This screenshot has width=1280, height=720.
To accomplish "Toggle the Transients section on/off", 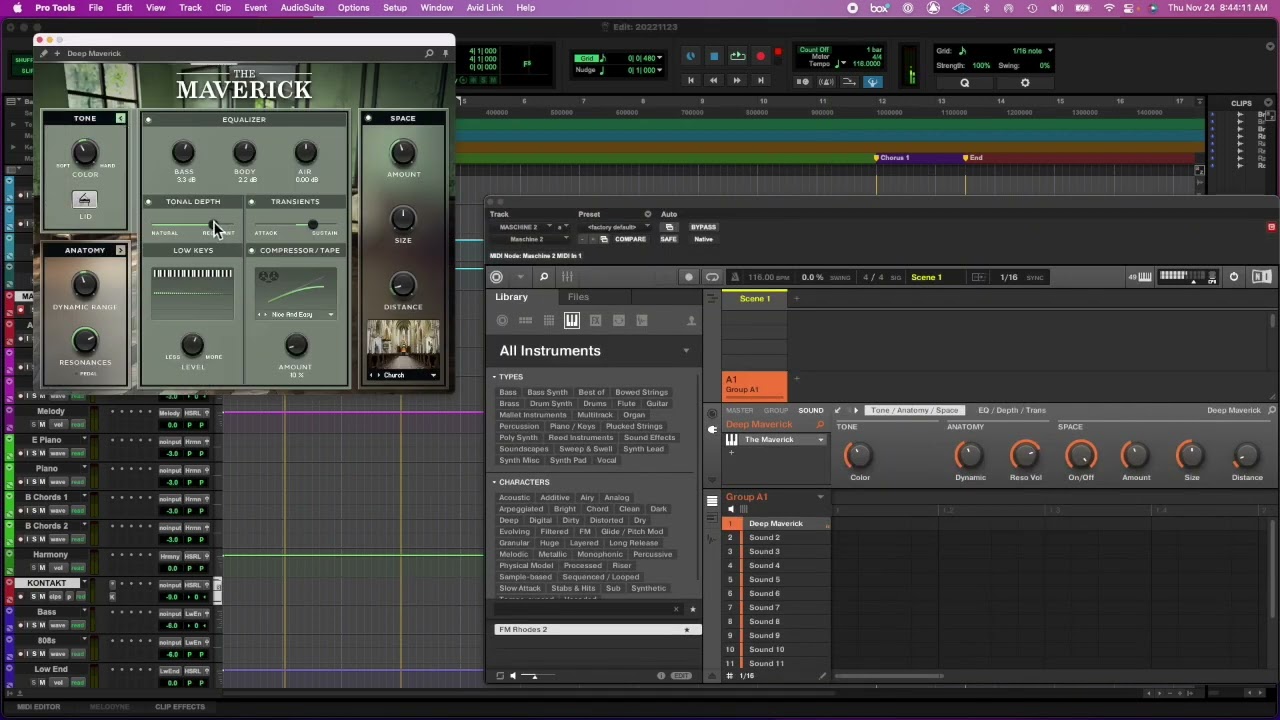I will click(251, 202).
